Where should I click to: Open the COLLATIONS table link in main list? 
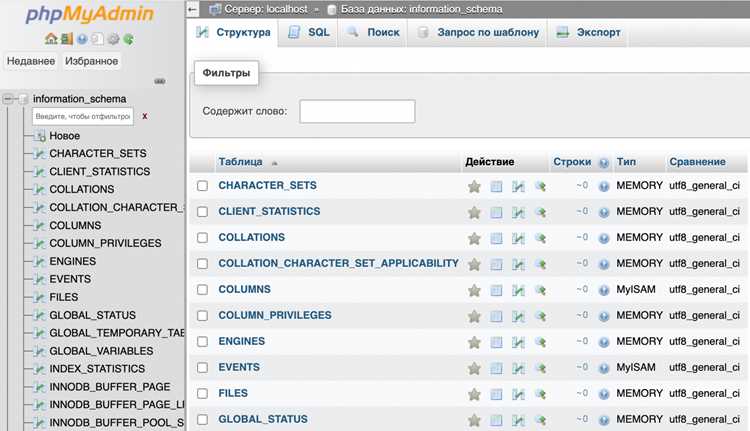tap(252, 237)
